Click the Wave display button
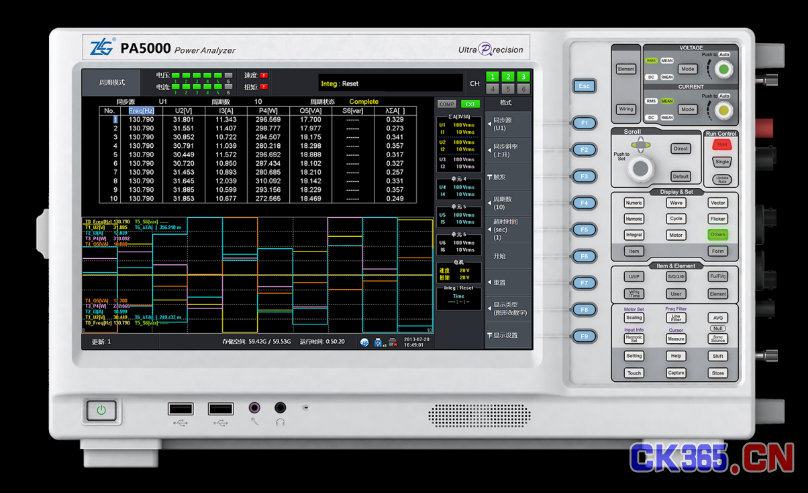The width and height of the screenshot is (808, 493). click(676, 203)
